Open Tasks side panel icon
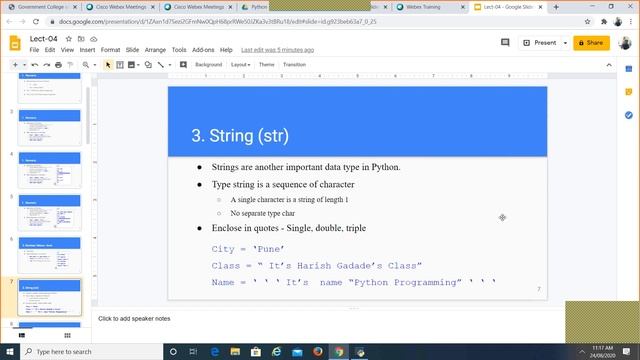Screen dimensions: 640x360 click(629, 116)
